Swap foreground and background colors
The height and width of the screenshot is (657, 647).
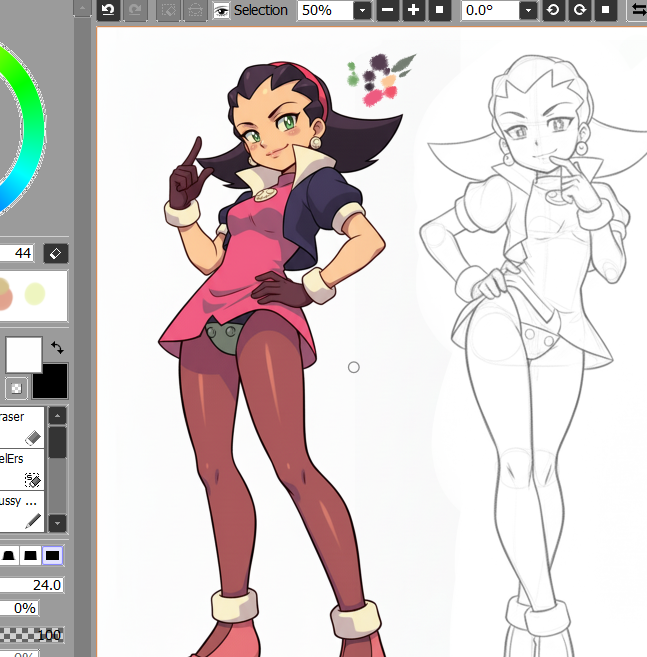pos(57,347)
